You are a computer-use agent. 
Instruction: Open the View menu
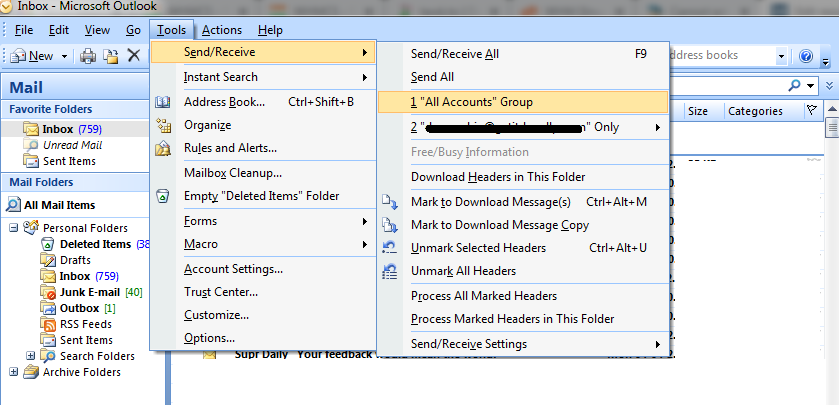pos(97,30)
